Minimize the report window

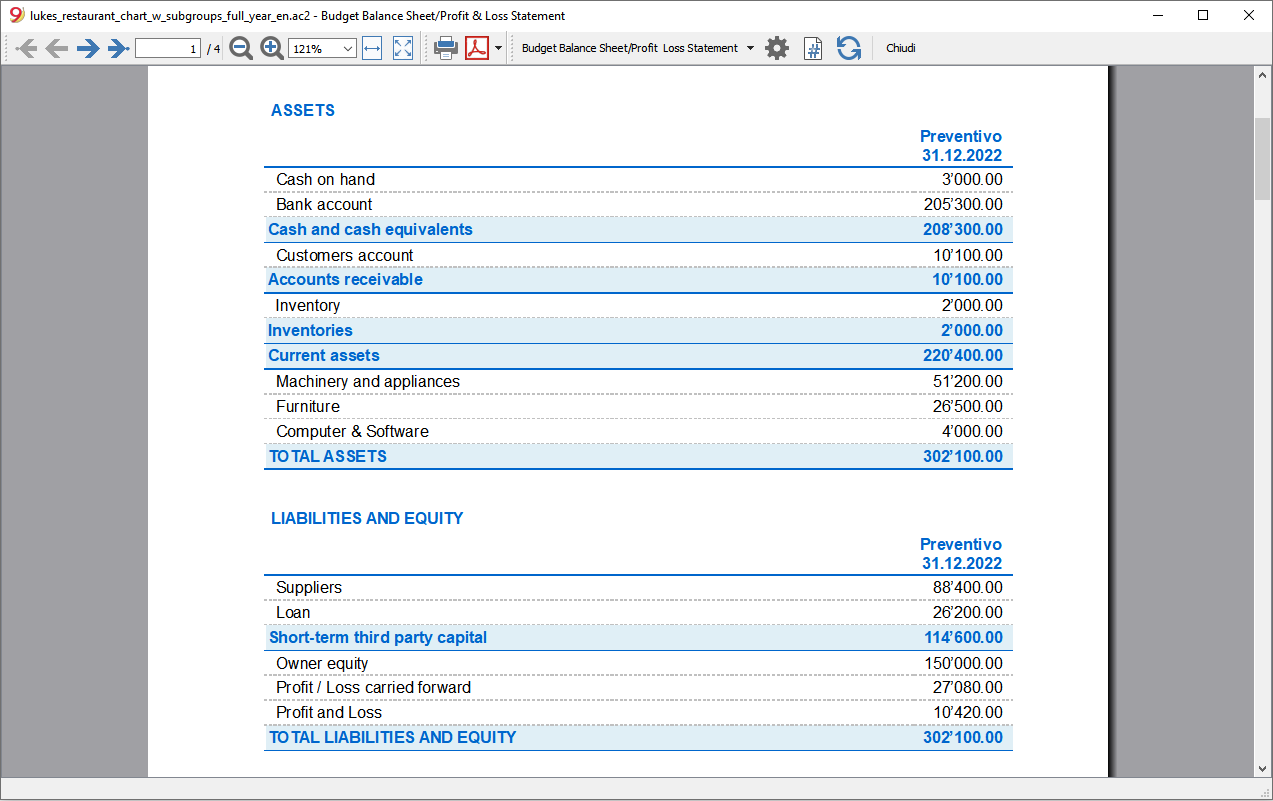[x=1157, y=15]
